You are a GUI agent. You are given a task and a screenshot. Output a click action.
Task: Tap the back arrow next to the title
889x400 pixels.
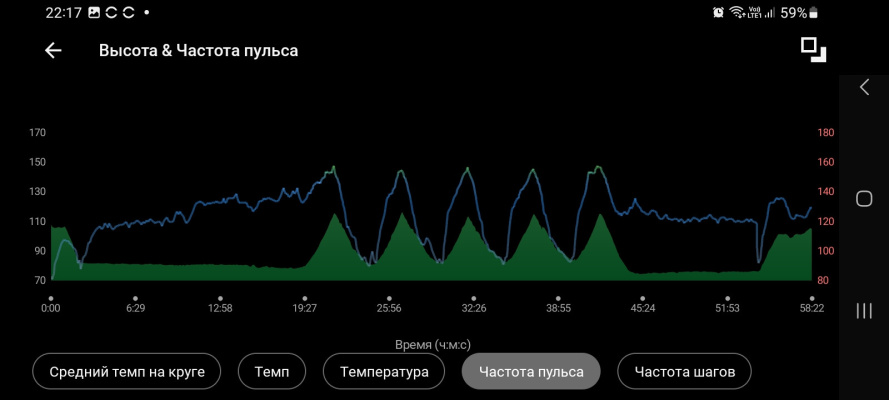pos(53,50)
